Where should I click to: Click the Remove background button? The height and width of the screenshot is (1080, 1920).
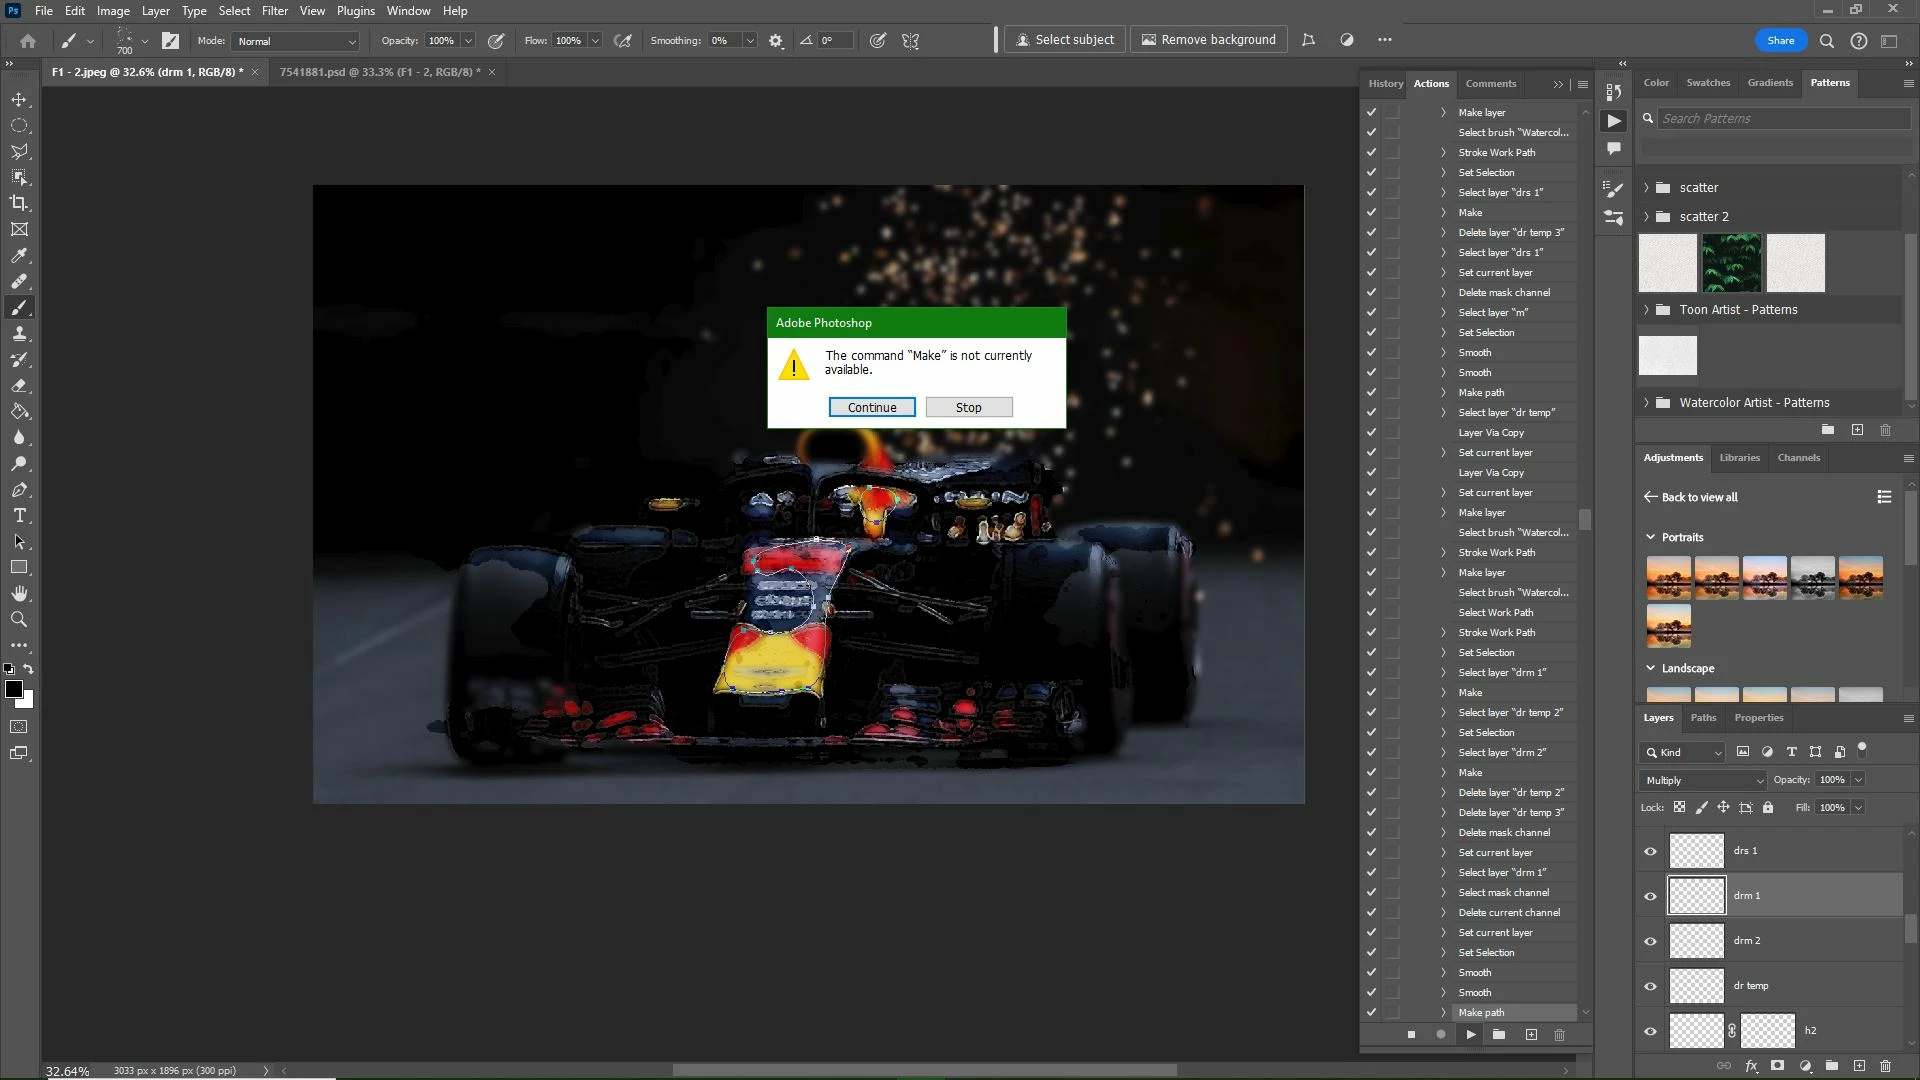point(1208,40)
